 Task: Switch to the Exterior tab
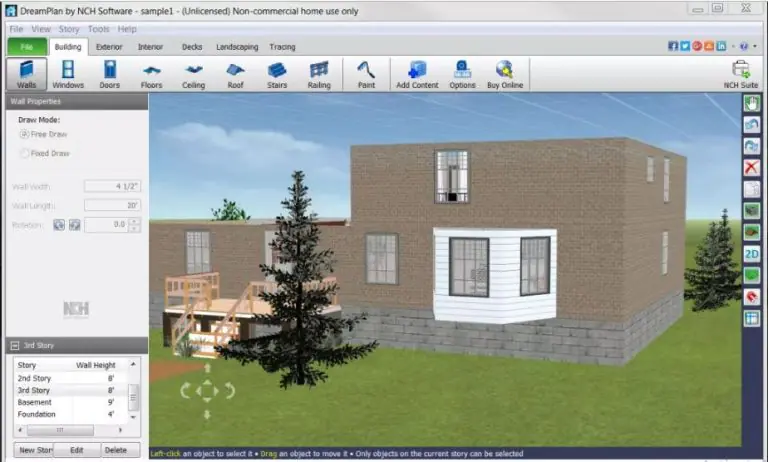(x=109, y=47)
